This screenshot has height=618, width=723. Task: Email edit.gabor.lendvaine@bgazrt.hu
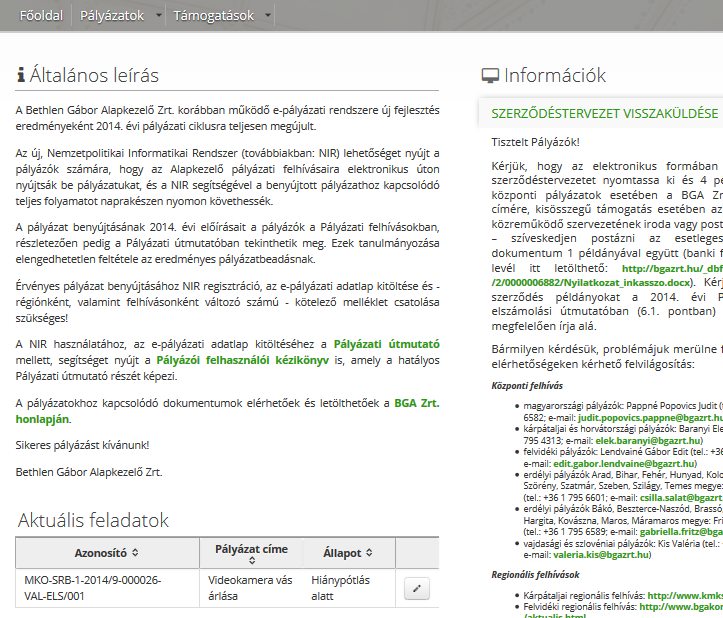624,464
